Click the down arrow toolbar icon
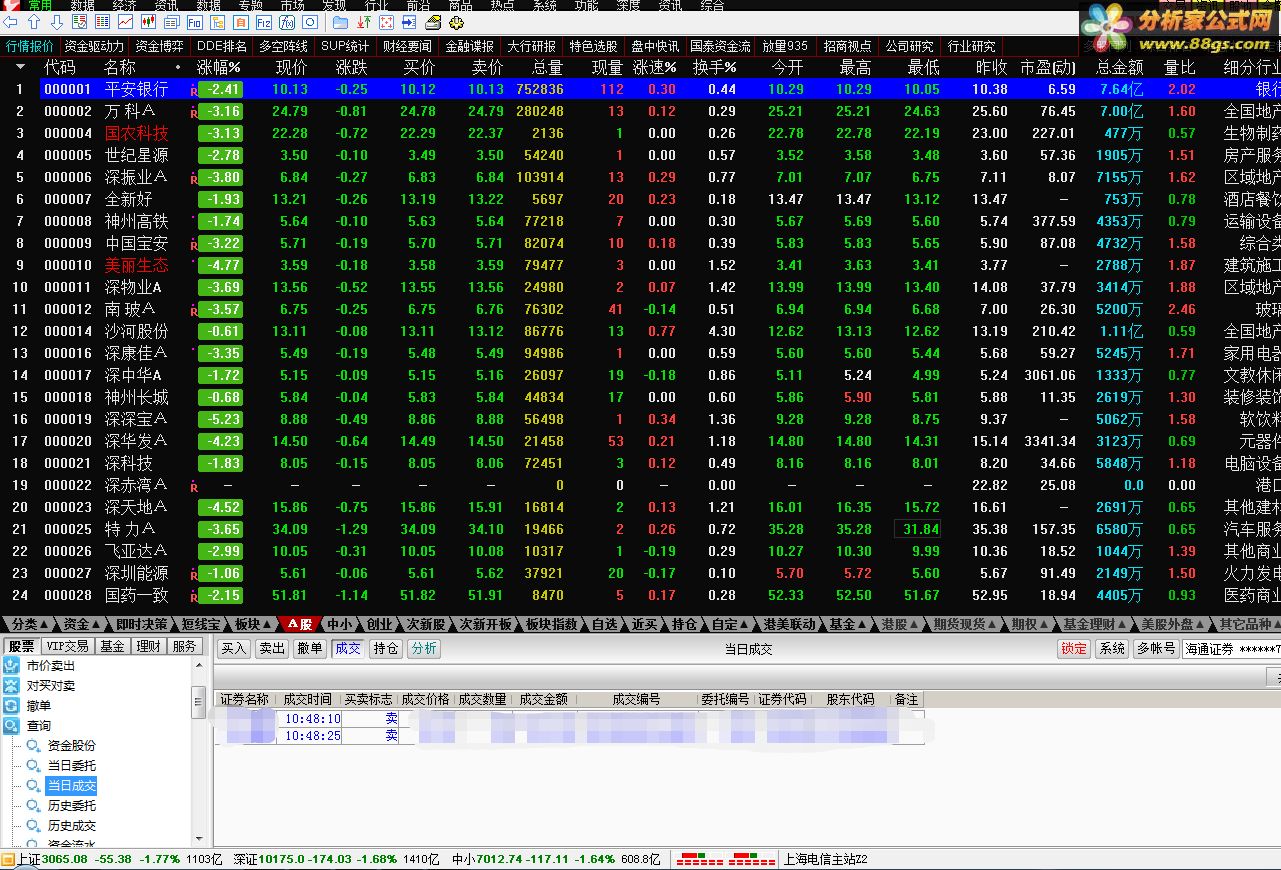The width and height of the screenshot is (1281, 870). 56,22
